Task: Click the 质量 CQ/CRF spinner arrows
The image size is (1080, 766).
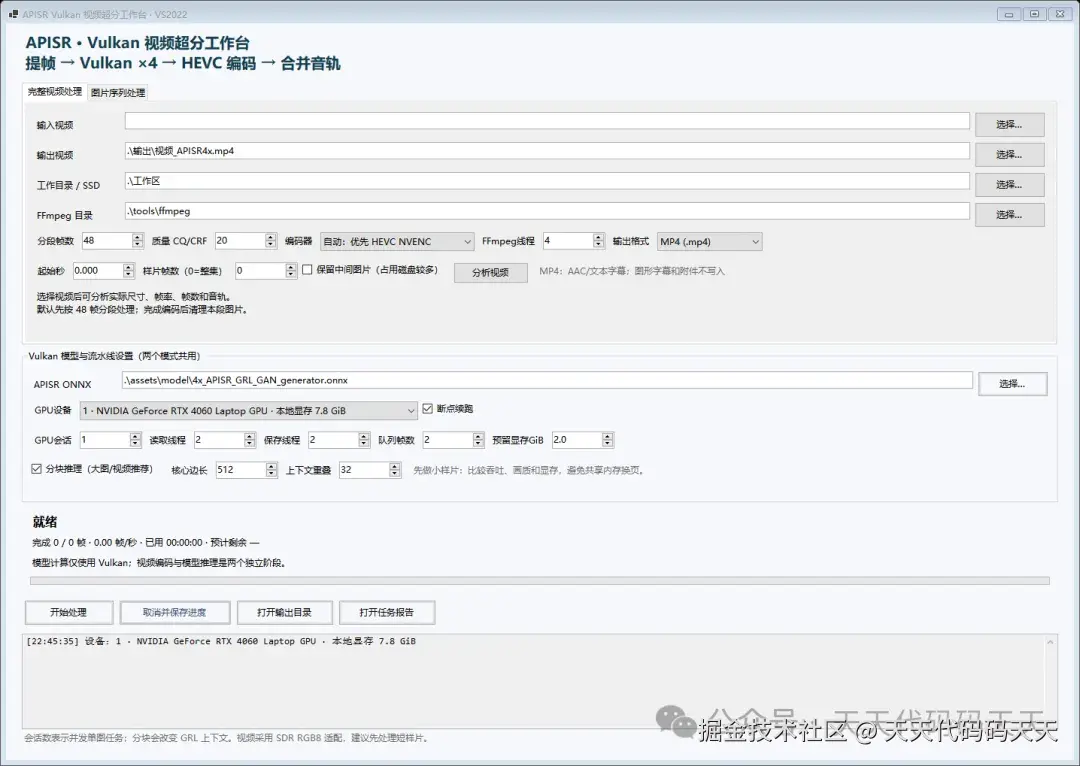Action: pyautogui.click(x=271, y=240)
